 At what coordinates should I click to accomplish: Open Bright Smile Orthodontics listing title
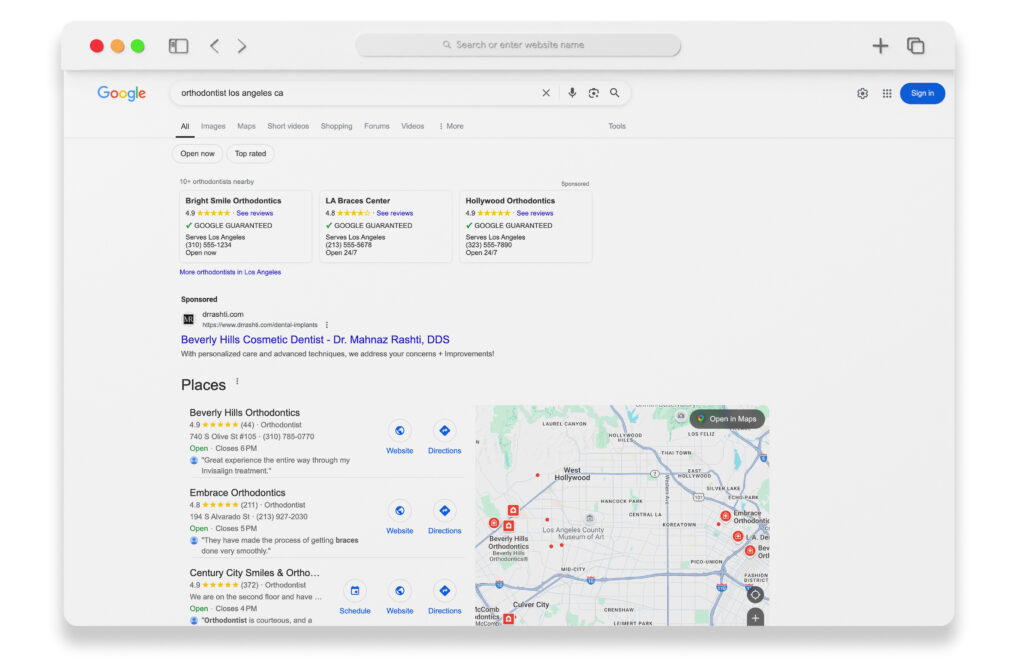click(x=233, y=201)
